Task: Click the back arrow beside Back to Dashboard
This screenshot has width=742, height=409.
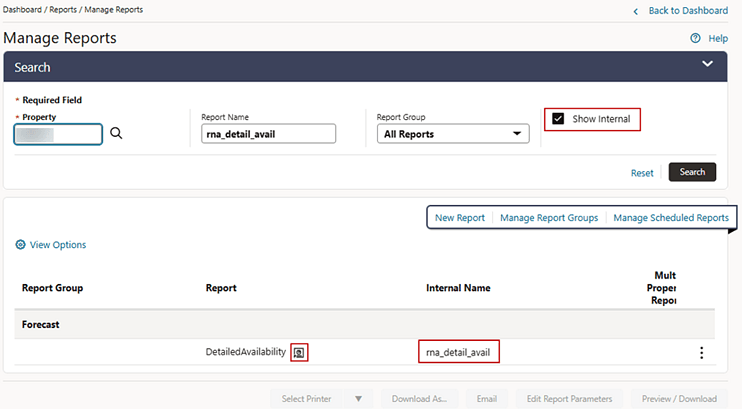Action: pyautogui.click(x=636, y=11)
